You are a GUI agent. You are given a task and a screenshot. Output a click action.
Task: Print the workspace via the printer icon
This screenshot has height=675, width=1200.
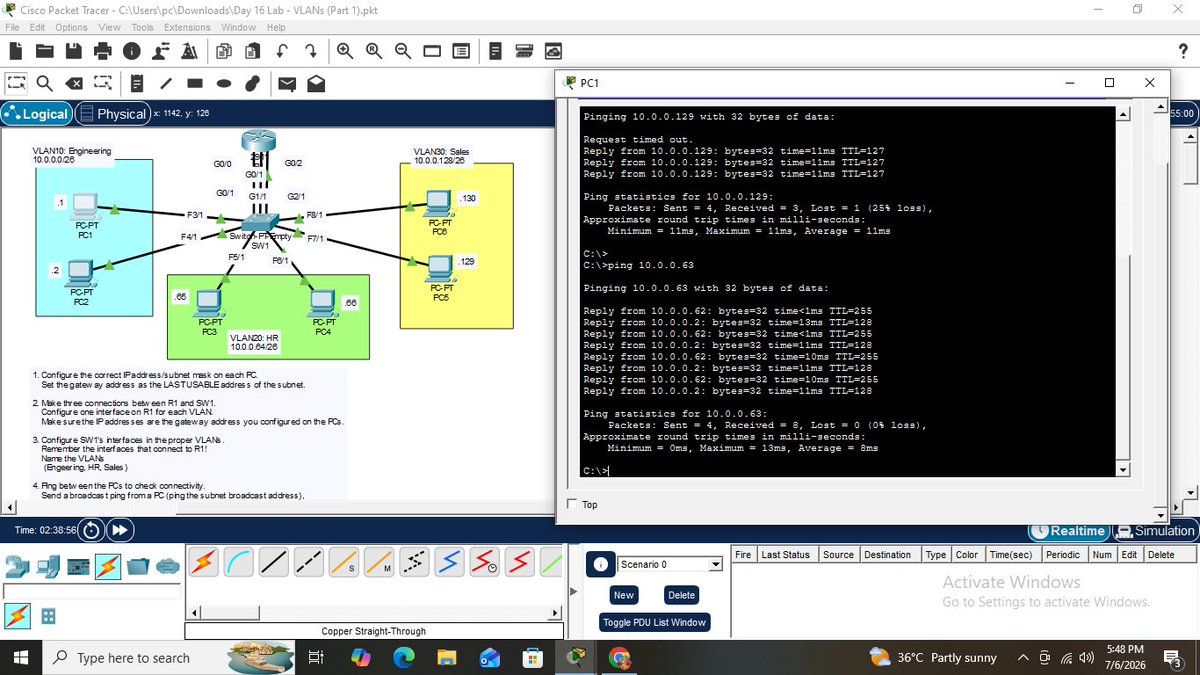point(103,50)
